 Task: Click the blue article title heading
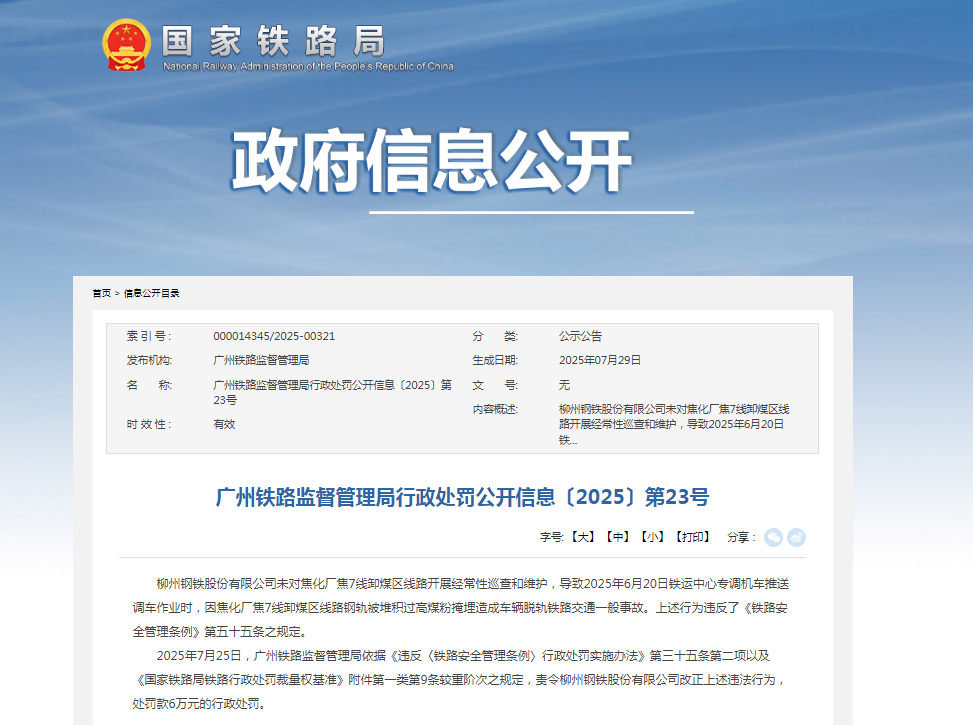pyautogui.click(x=462, y=497)
